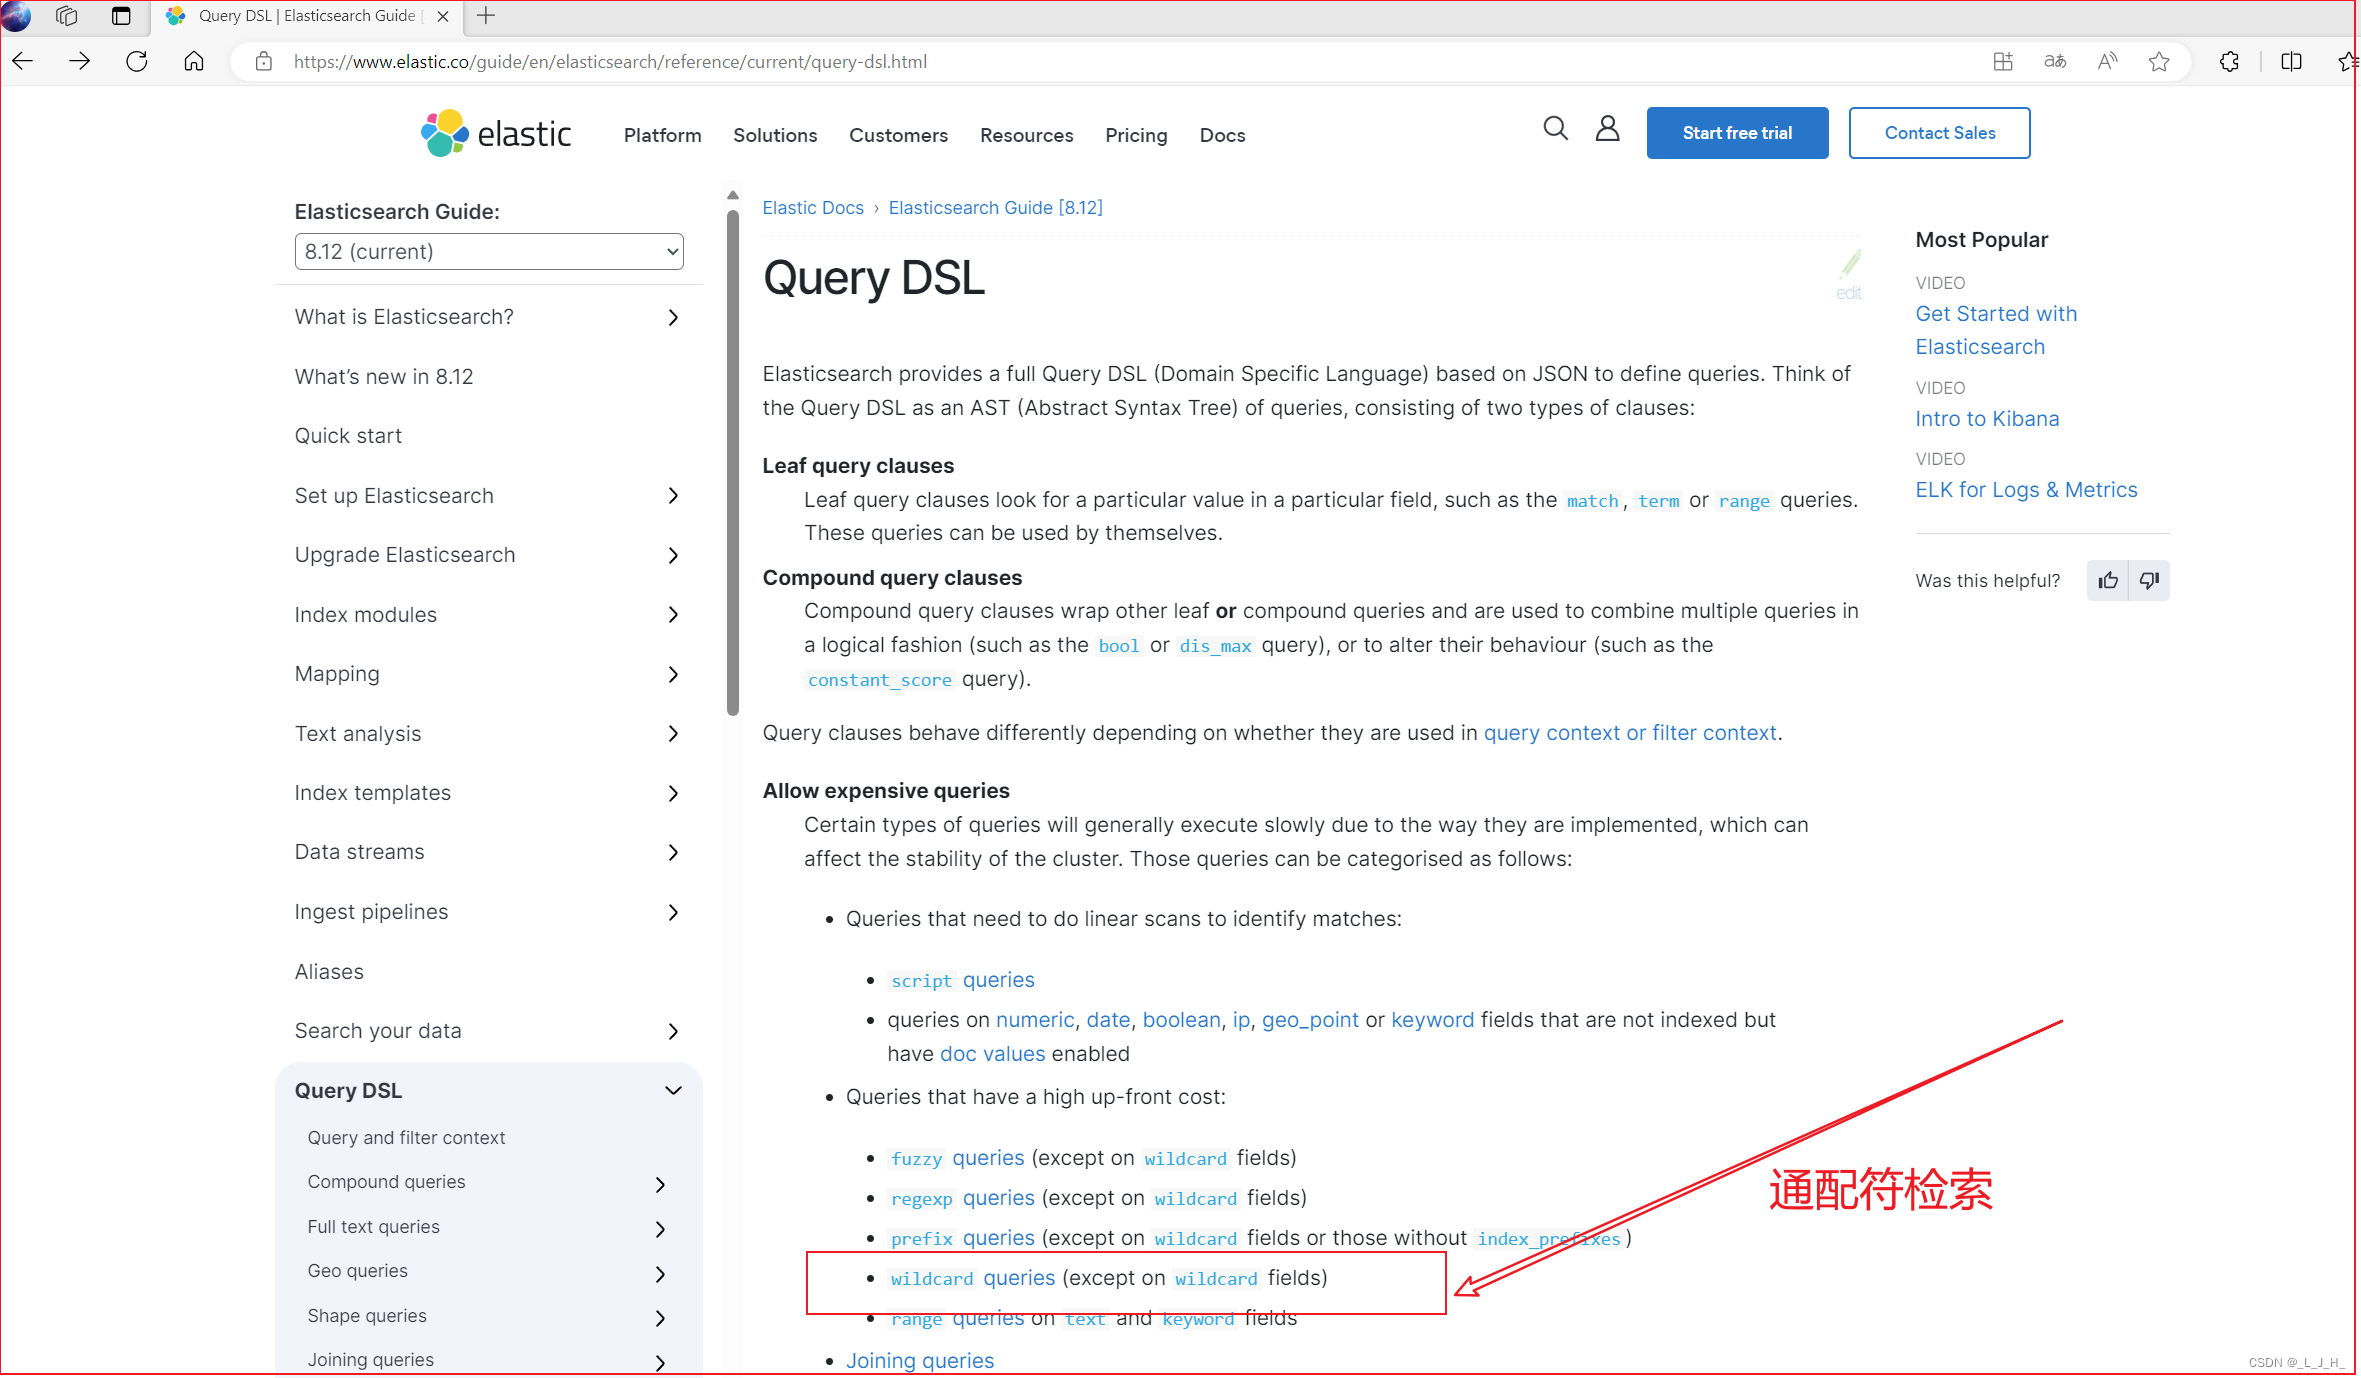Open the Aliases sidebar page
The width and height of the screenshot is (2361, 1378).
pos(329,972)
